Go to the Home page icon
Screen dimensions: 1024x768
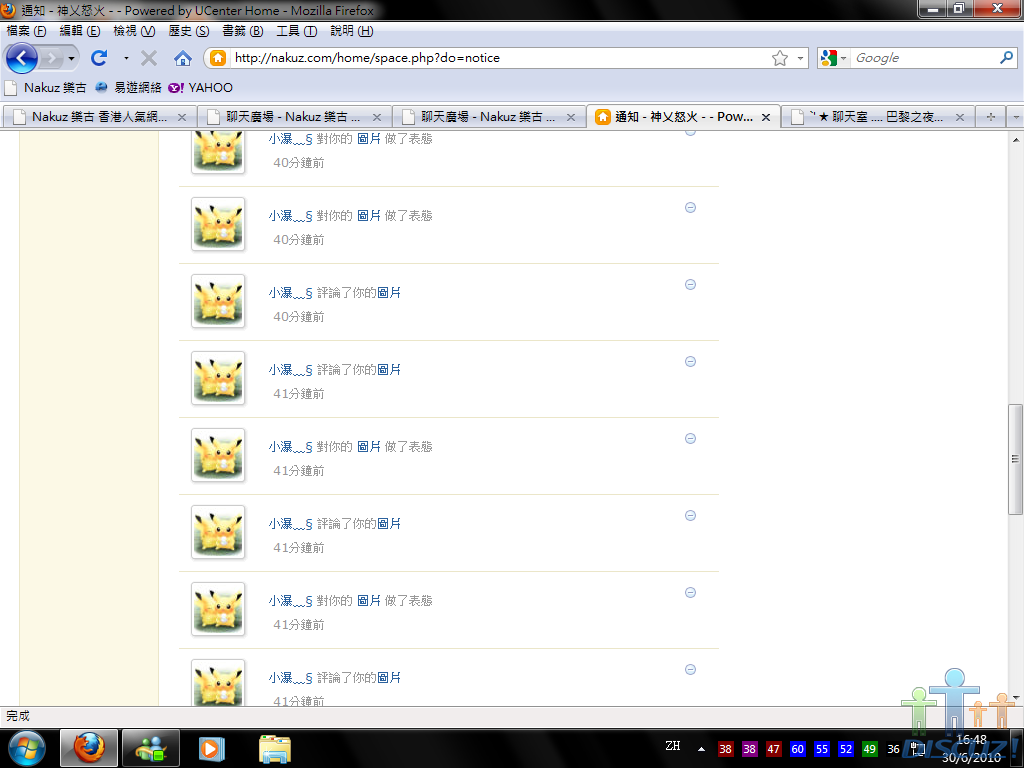[183, 58]
